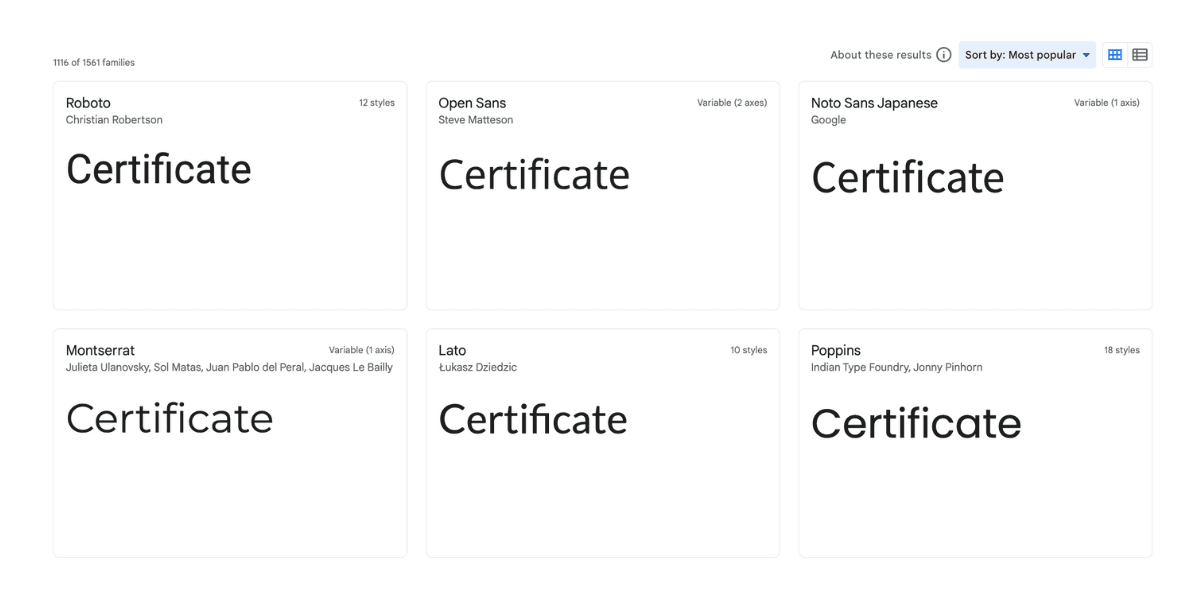Click the Montserrat Certificate preview text
The width and height of the screenshot is (1200, 600).
[x=169, y=418]
